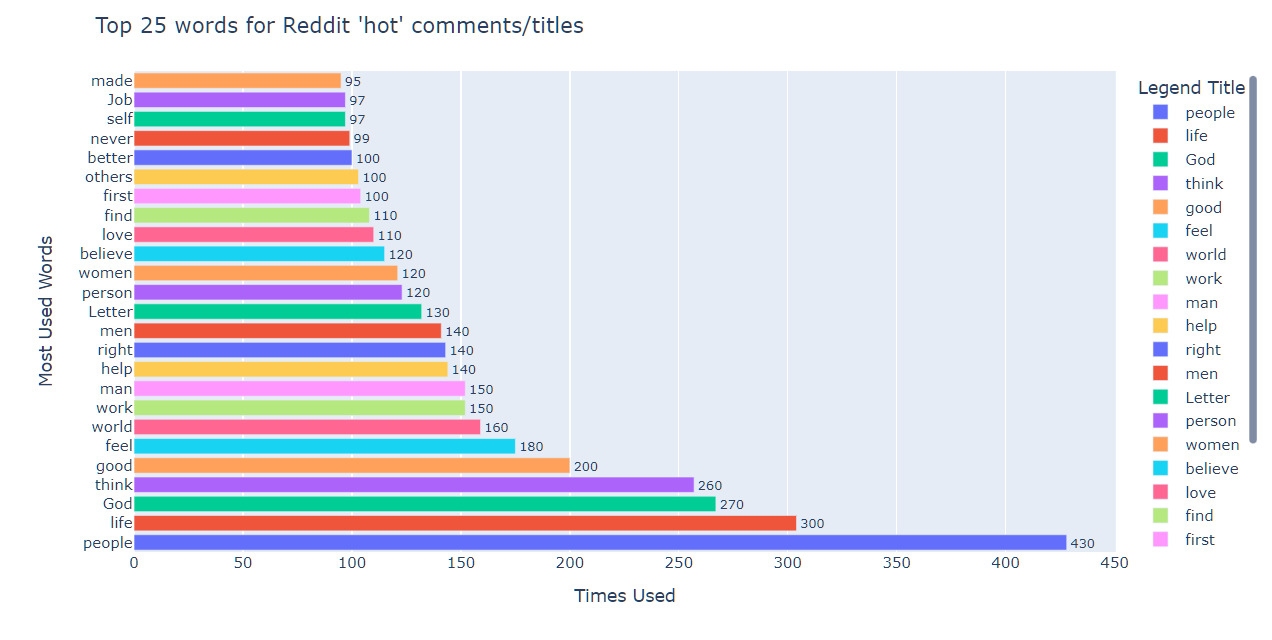The image size is (1272, 640).
Task: Click the 'believe' legend item text
Action: (1211, 469)
